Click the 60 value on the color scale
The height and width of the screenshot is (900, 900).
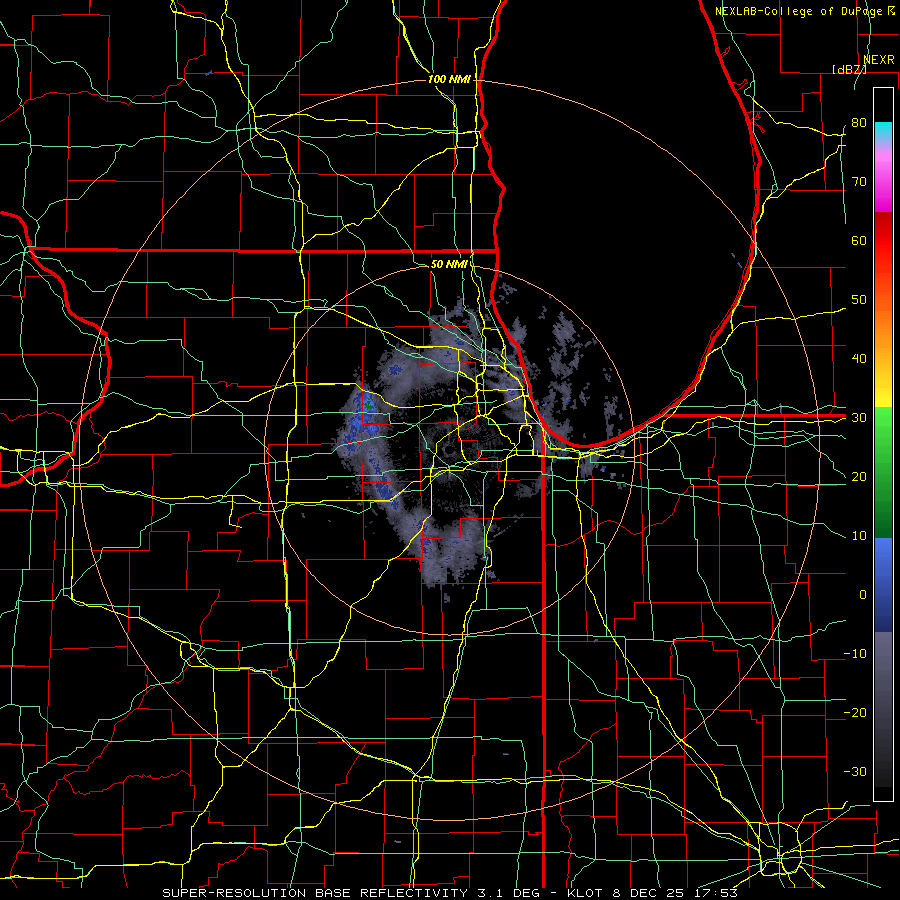coord(859,240)
